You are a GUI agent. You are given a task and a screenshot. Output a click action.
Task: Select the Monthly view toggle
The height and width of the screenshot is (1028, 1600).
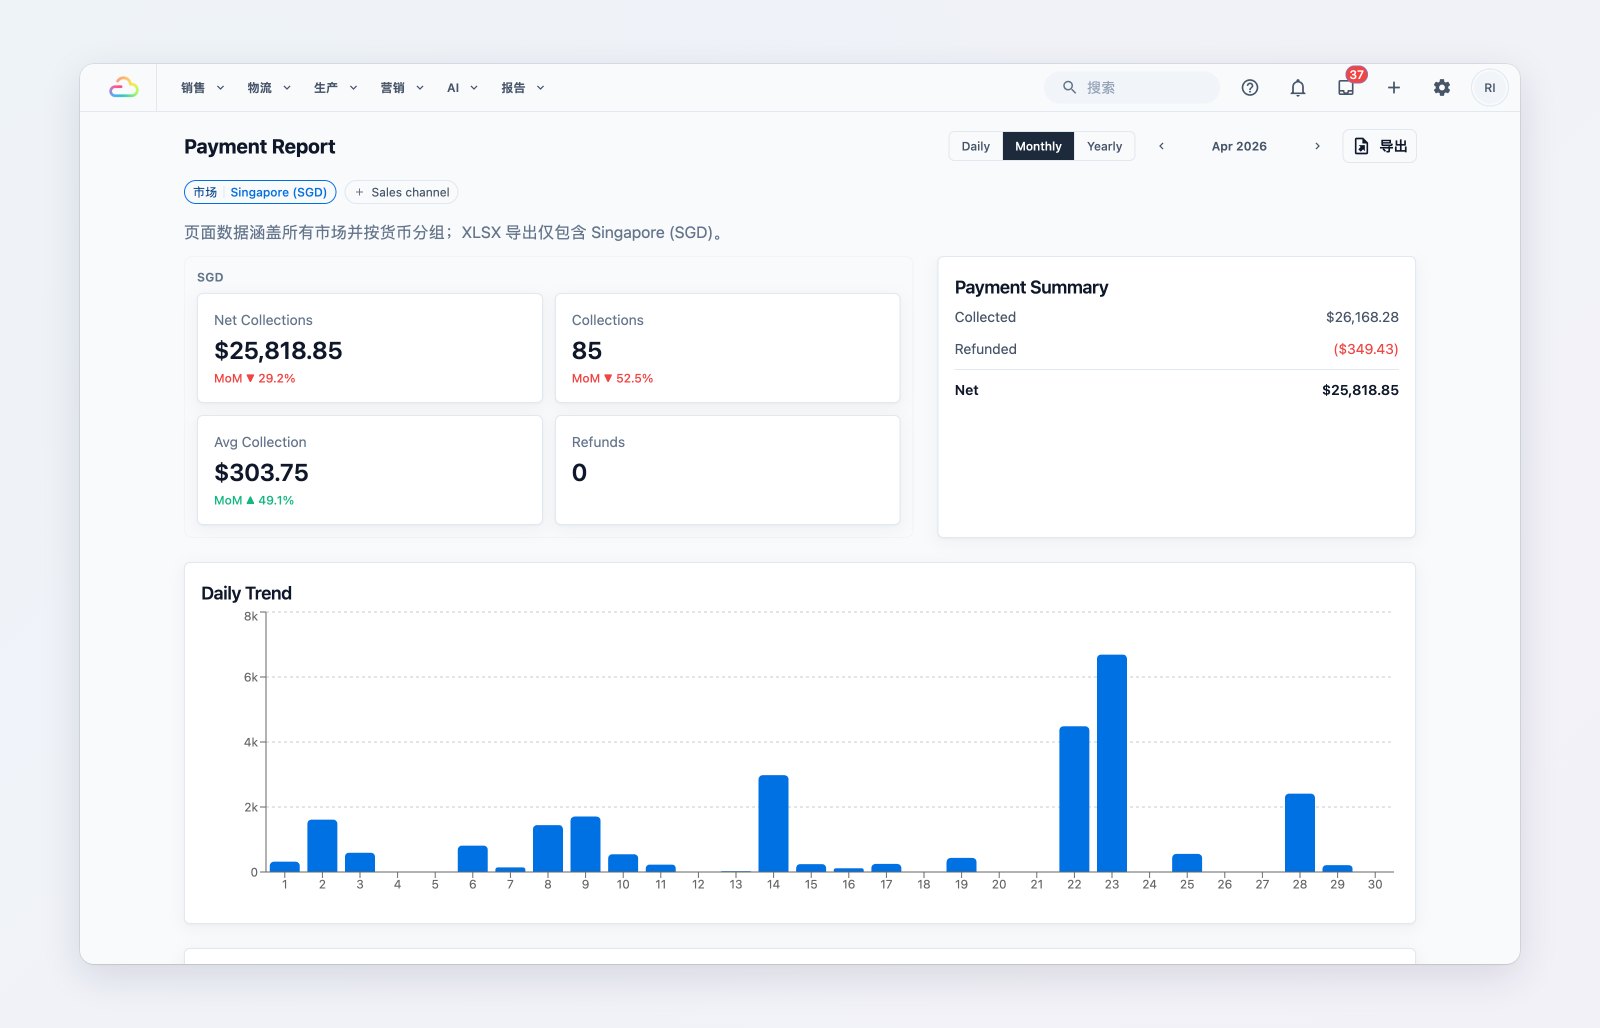pyautogui.click(x=1038, y=146)
